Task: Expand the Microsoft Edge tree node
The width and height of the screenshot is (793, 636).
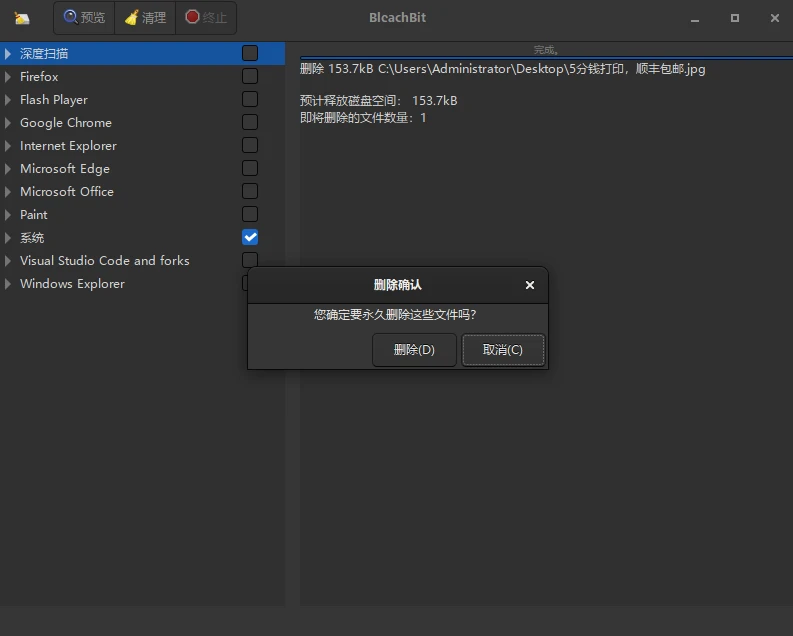Action: click(x=8, y=169)
